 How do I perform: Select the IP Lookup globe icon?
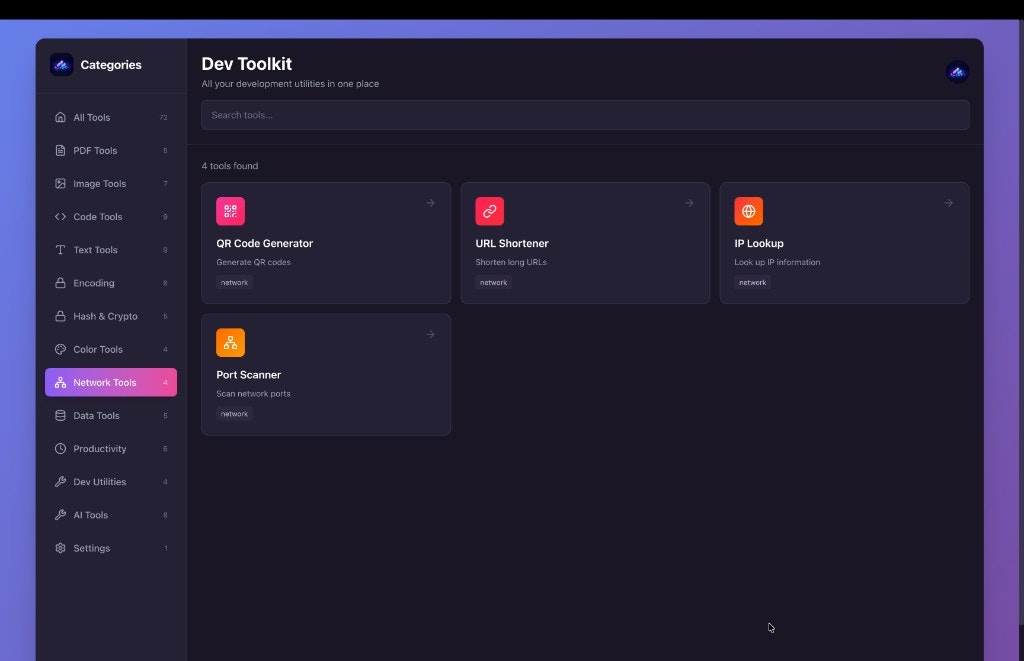pos(748,211)
